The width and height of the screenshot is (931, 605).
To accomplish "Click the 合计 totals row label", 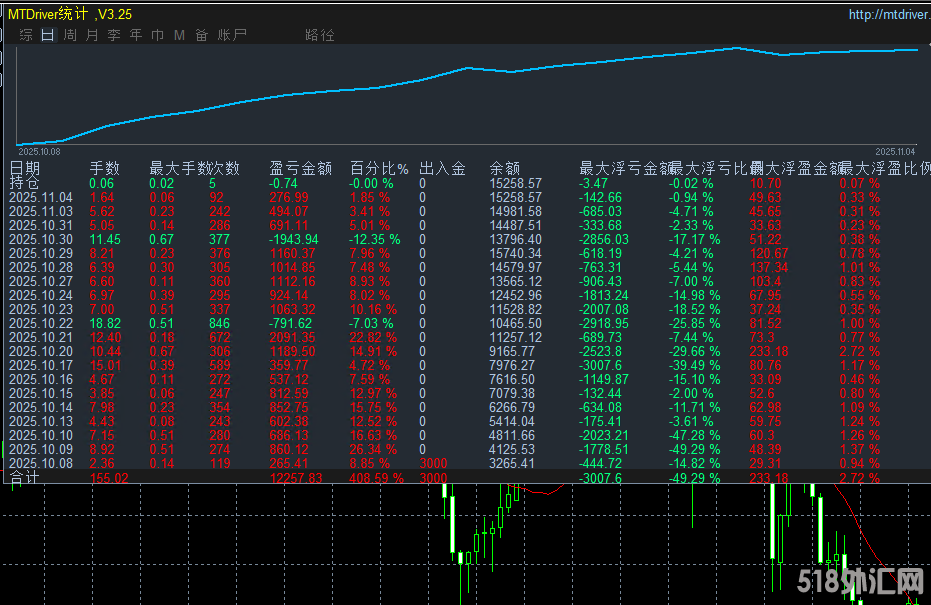I will click(25, 479).
